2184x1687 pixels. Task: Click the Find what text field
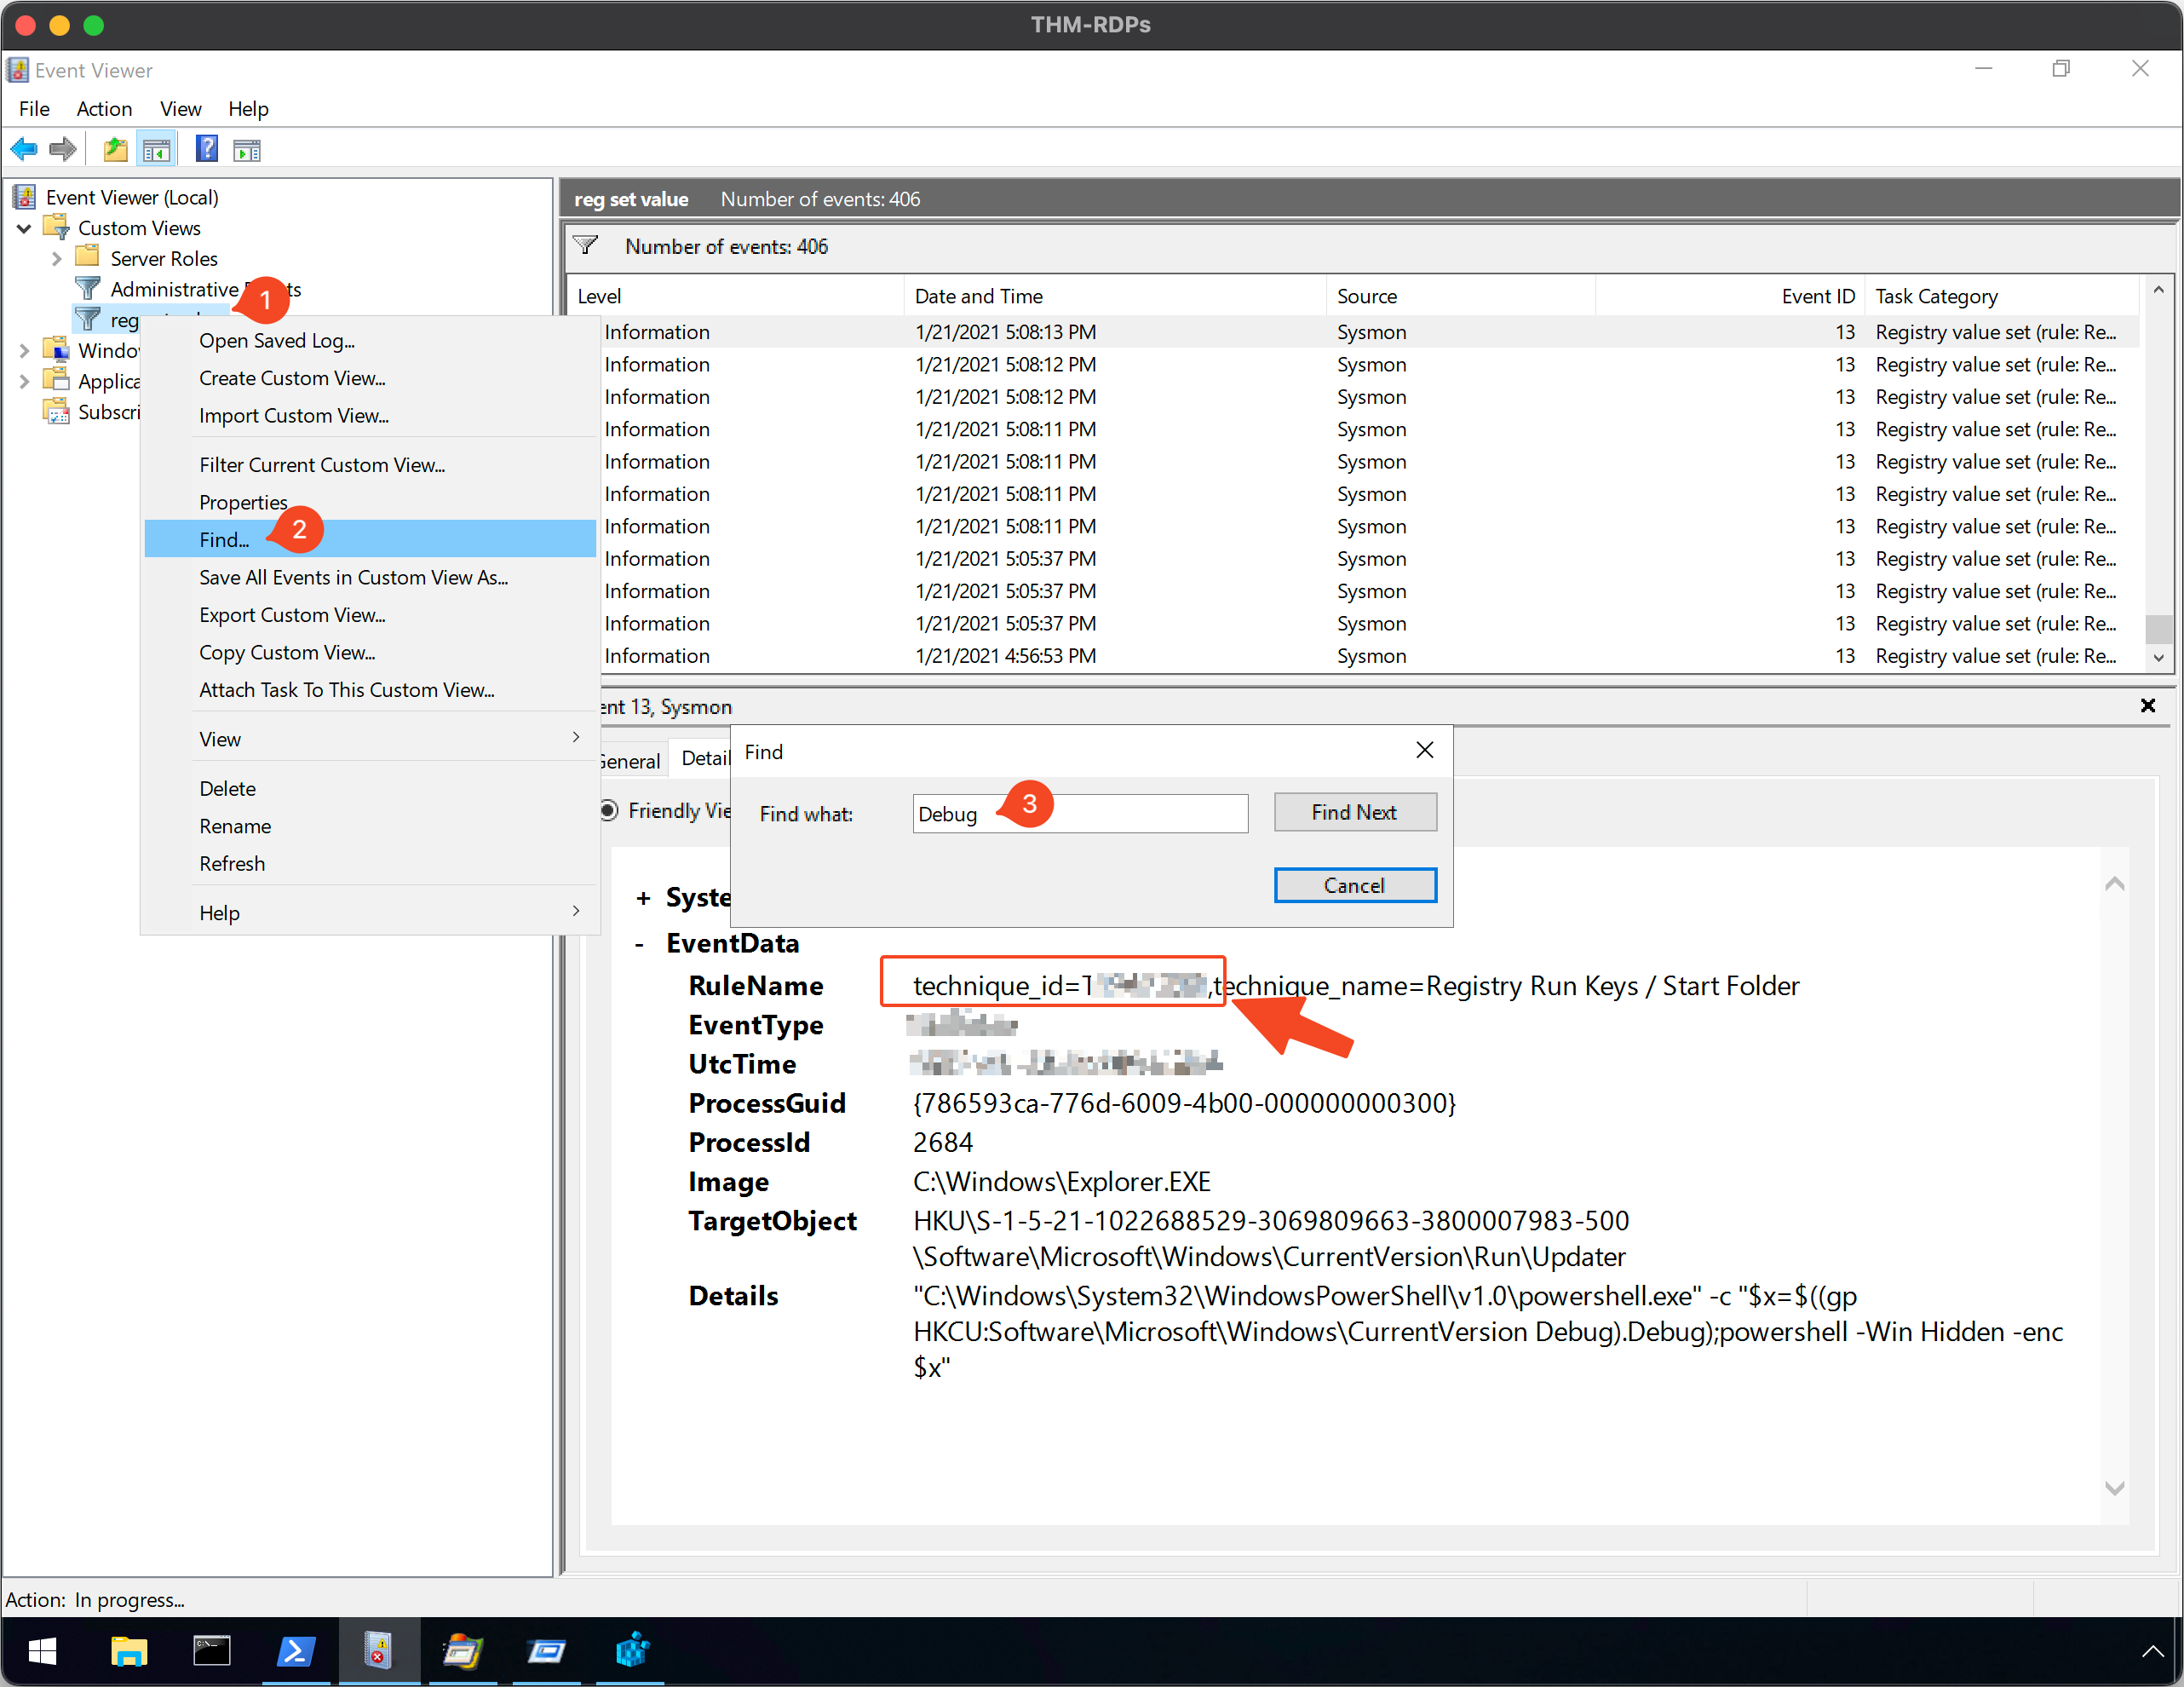click(1080, 813)
